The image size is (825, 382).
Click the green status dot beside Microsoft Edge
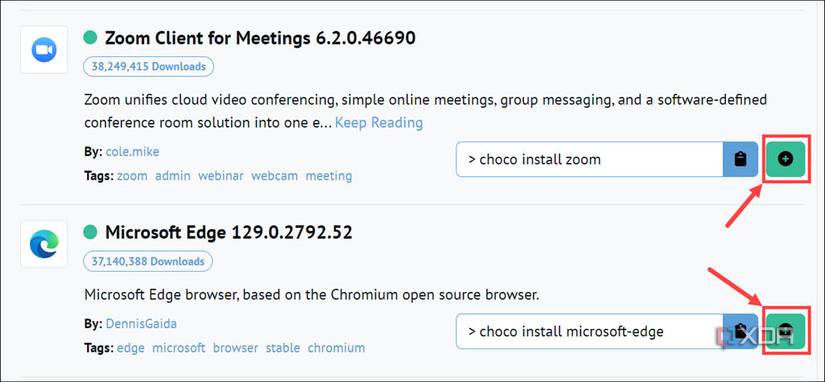coord(90,232)
